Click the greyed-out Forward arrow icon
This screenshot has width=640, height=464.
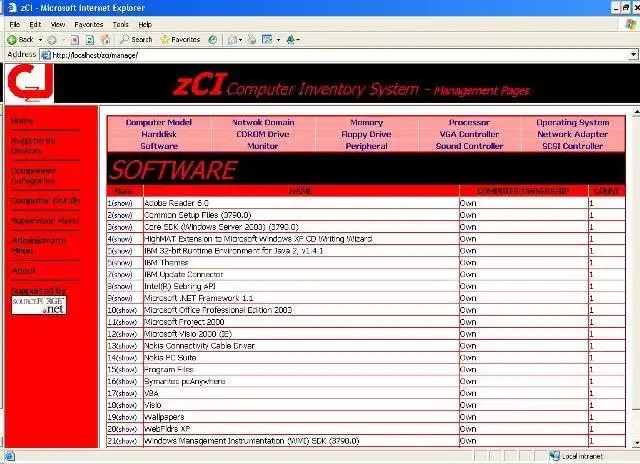52,40
